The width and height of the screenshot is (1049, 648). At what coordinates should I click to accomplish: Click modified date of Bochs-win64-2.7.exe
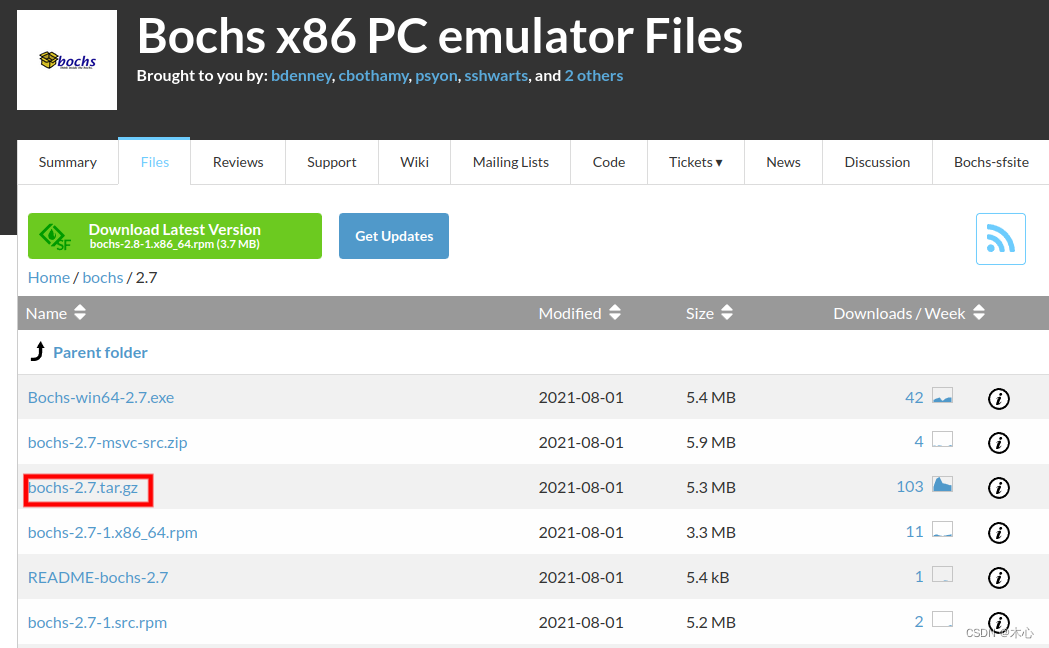pyautogui.click(x=581, y=397)
